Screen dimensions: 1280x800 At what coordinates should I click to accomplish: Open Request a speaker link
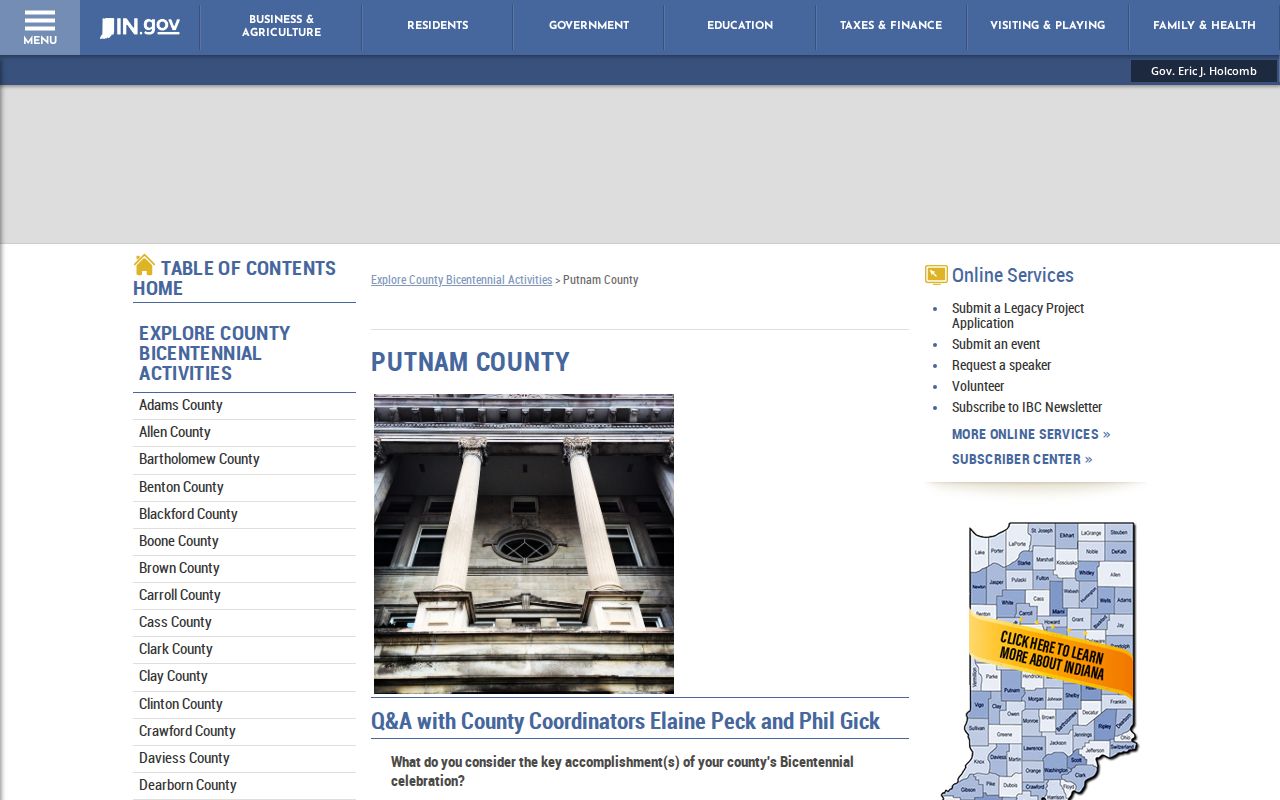1001,365
